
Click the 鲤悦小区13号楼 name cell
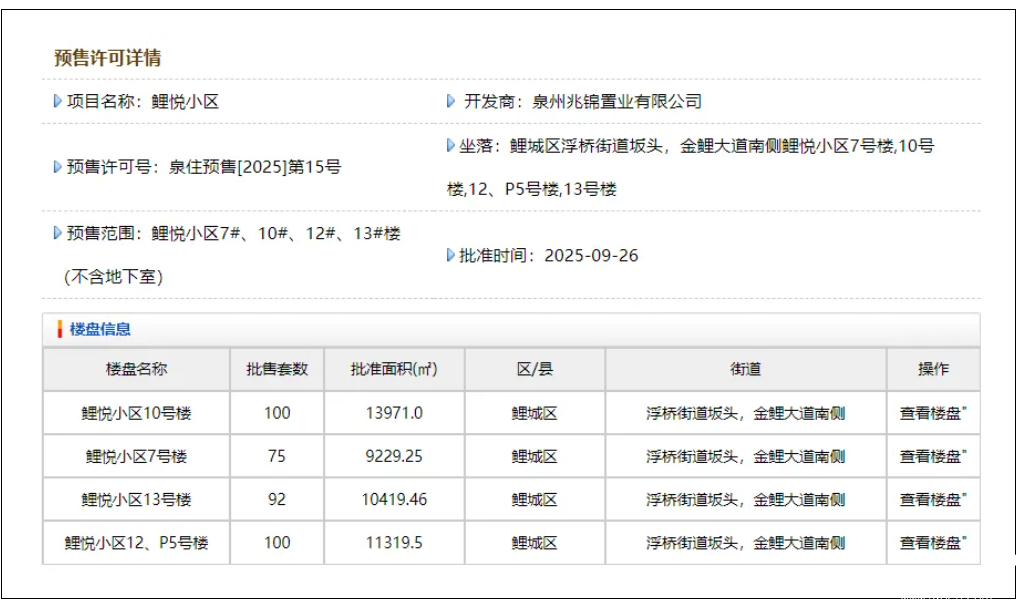pos(136,499)
